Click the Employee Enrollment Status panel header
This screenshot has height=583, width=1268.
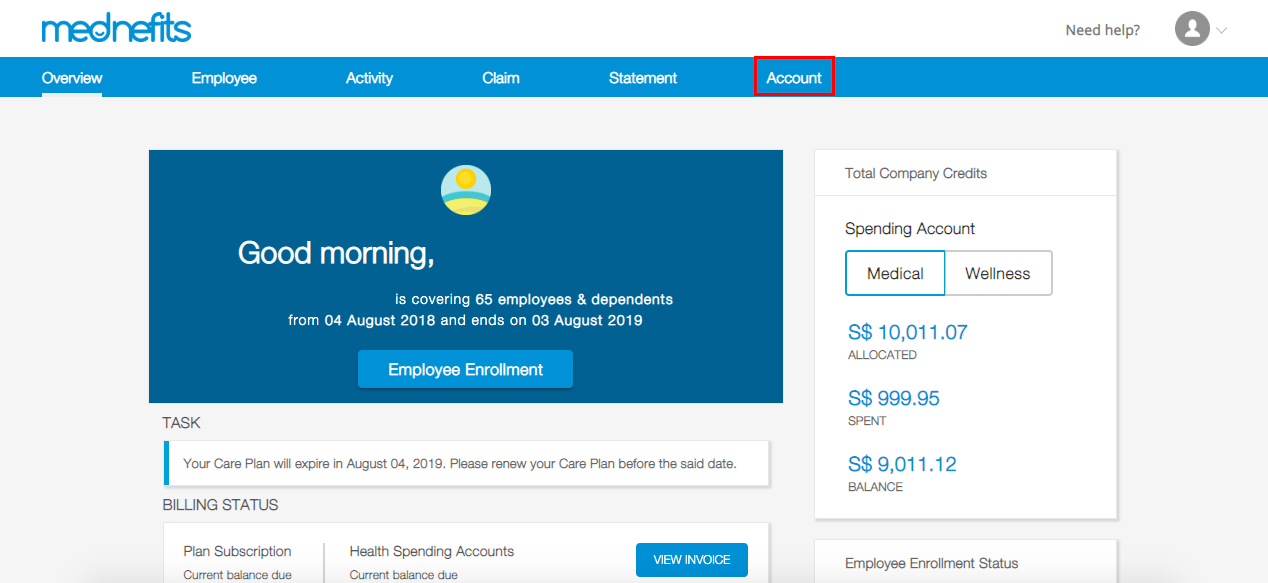pyautogui.click(x=930, y=563)
